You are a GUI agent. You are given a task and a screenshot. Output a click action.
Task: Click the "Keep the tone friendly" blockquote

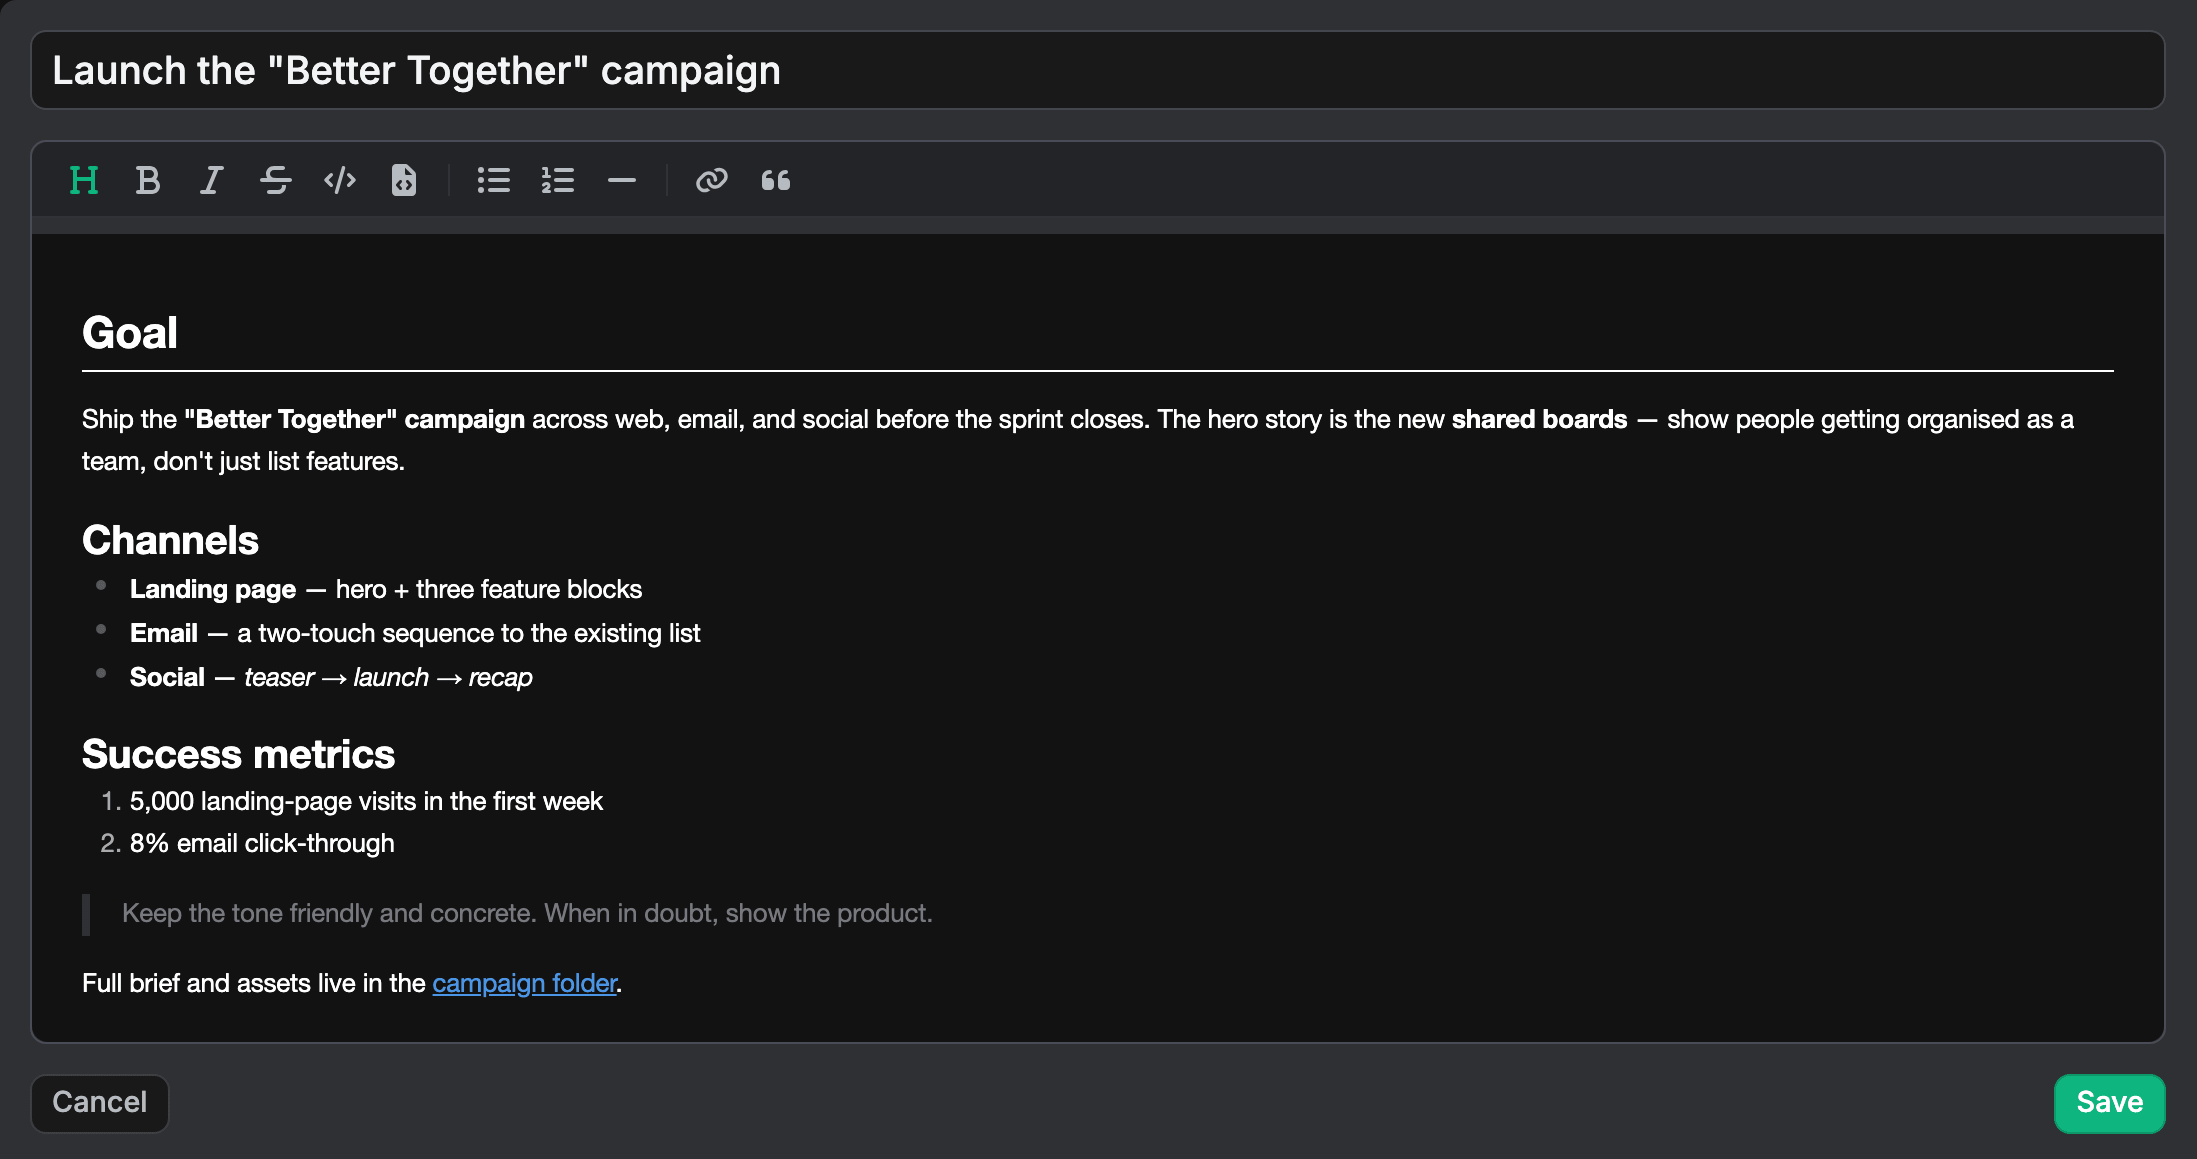coord(527,913)
